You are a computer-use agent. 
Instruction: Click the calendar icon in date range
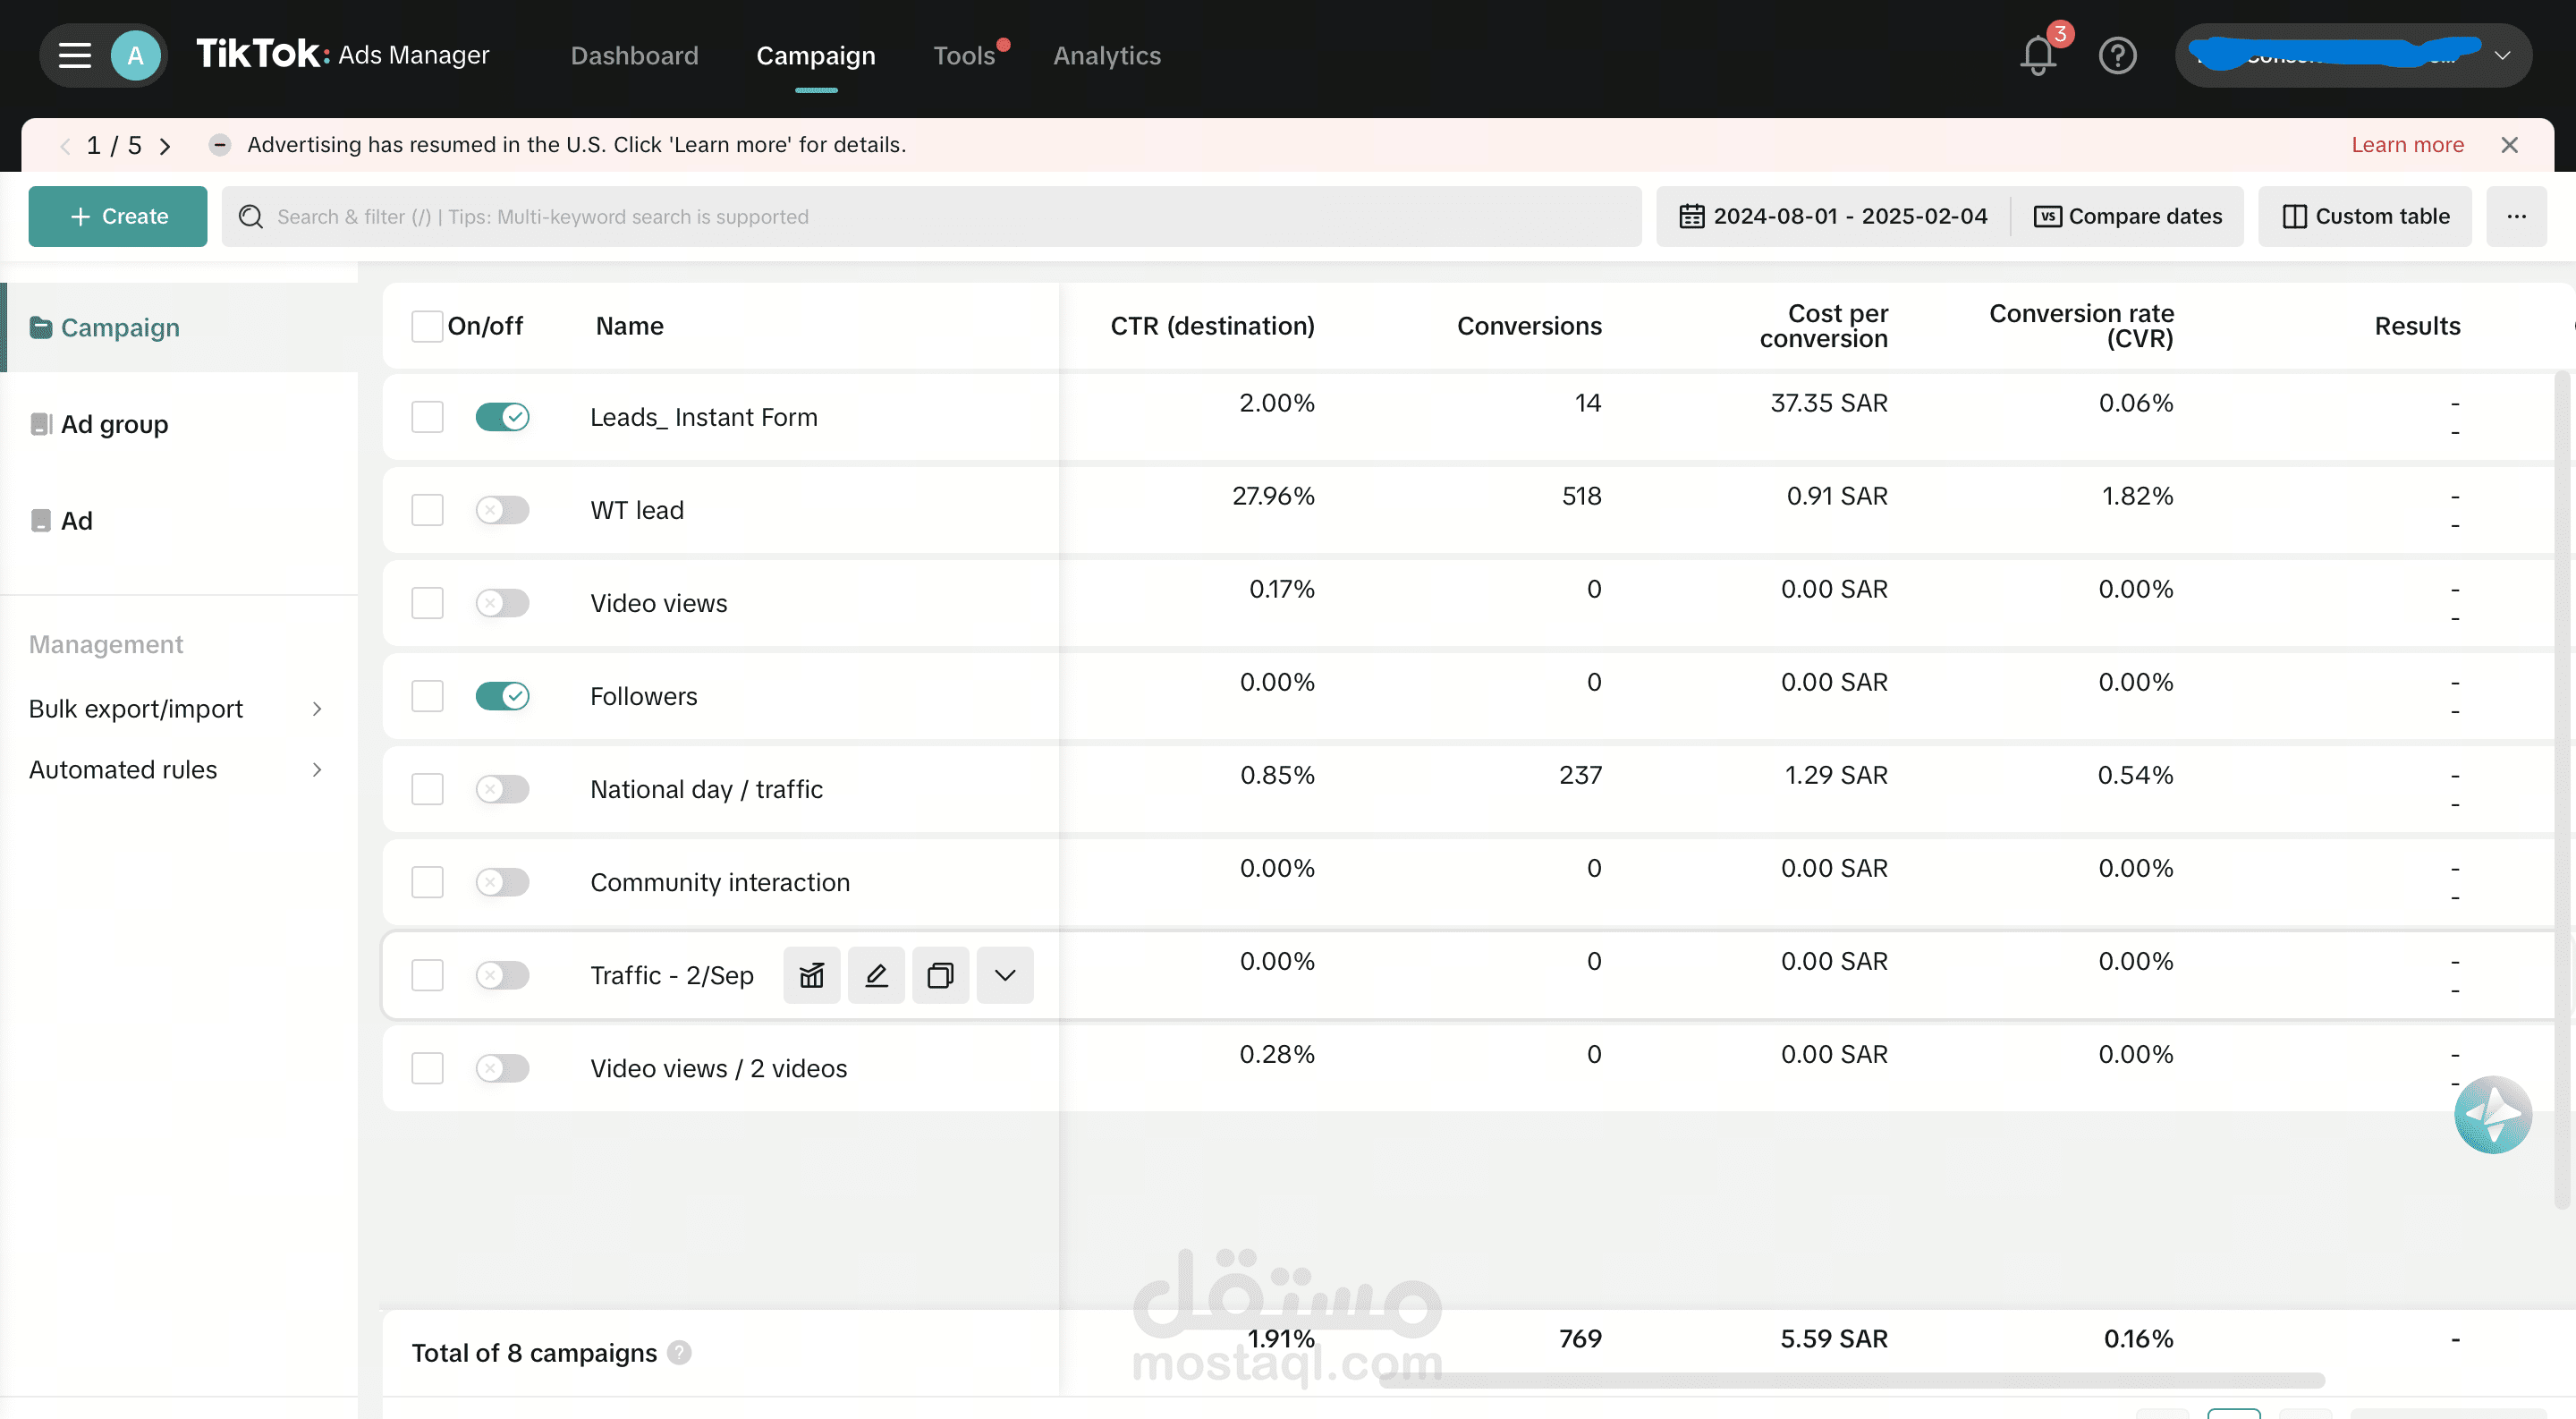tap(1692, 216)
